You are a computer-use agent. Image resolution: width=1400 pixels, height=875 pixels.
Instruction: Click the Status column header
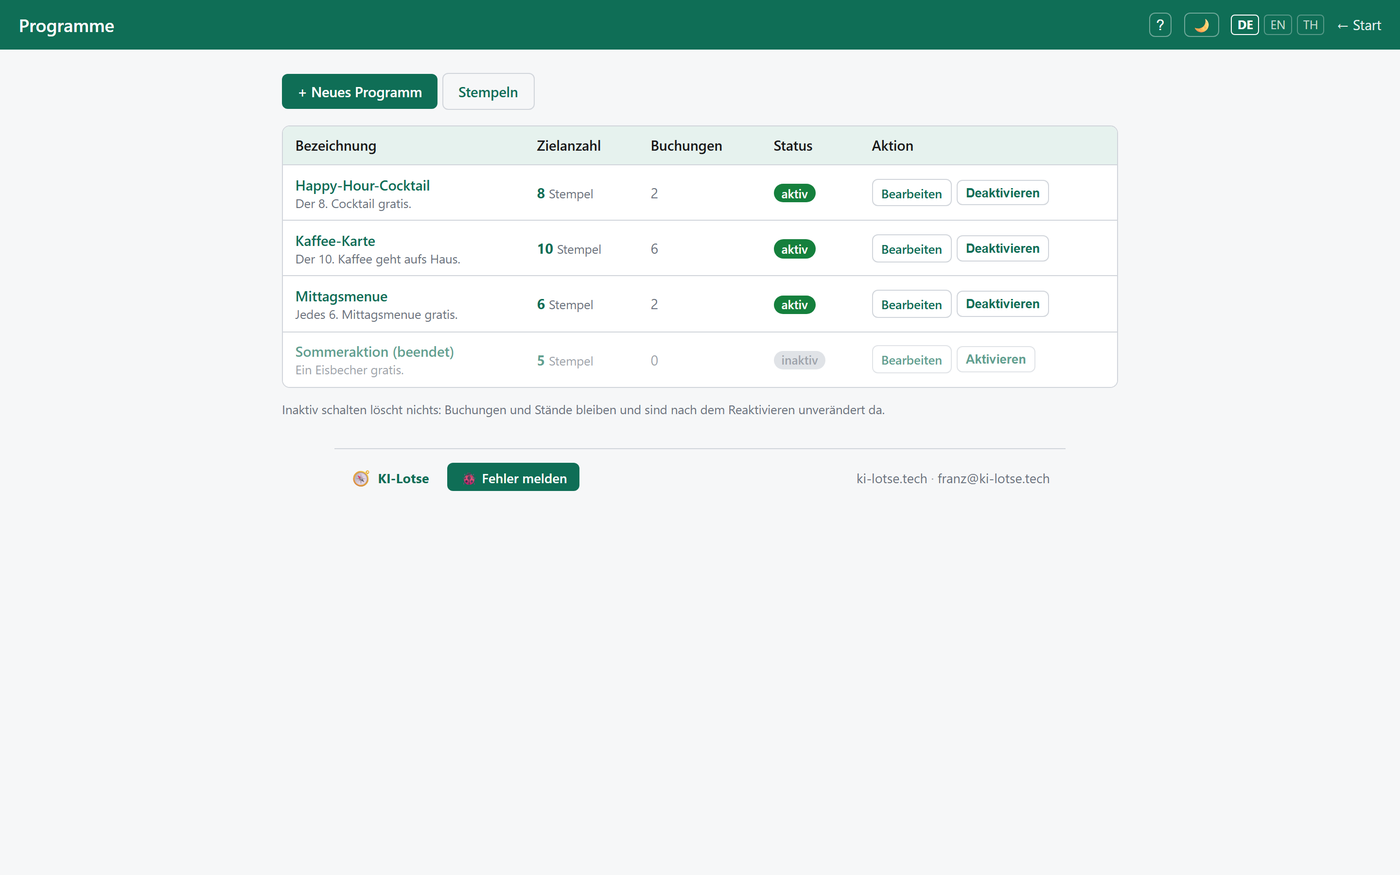pos(793,146)
